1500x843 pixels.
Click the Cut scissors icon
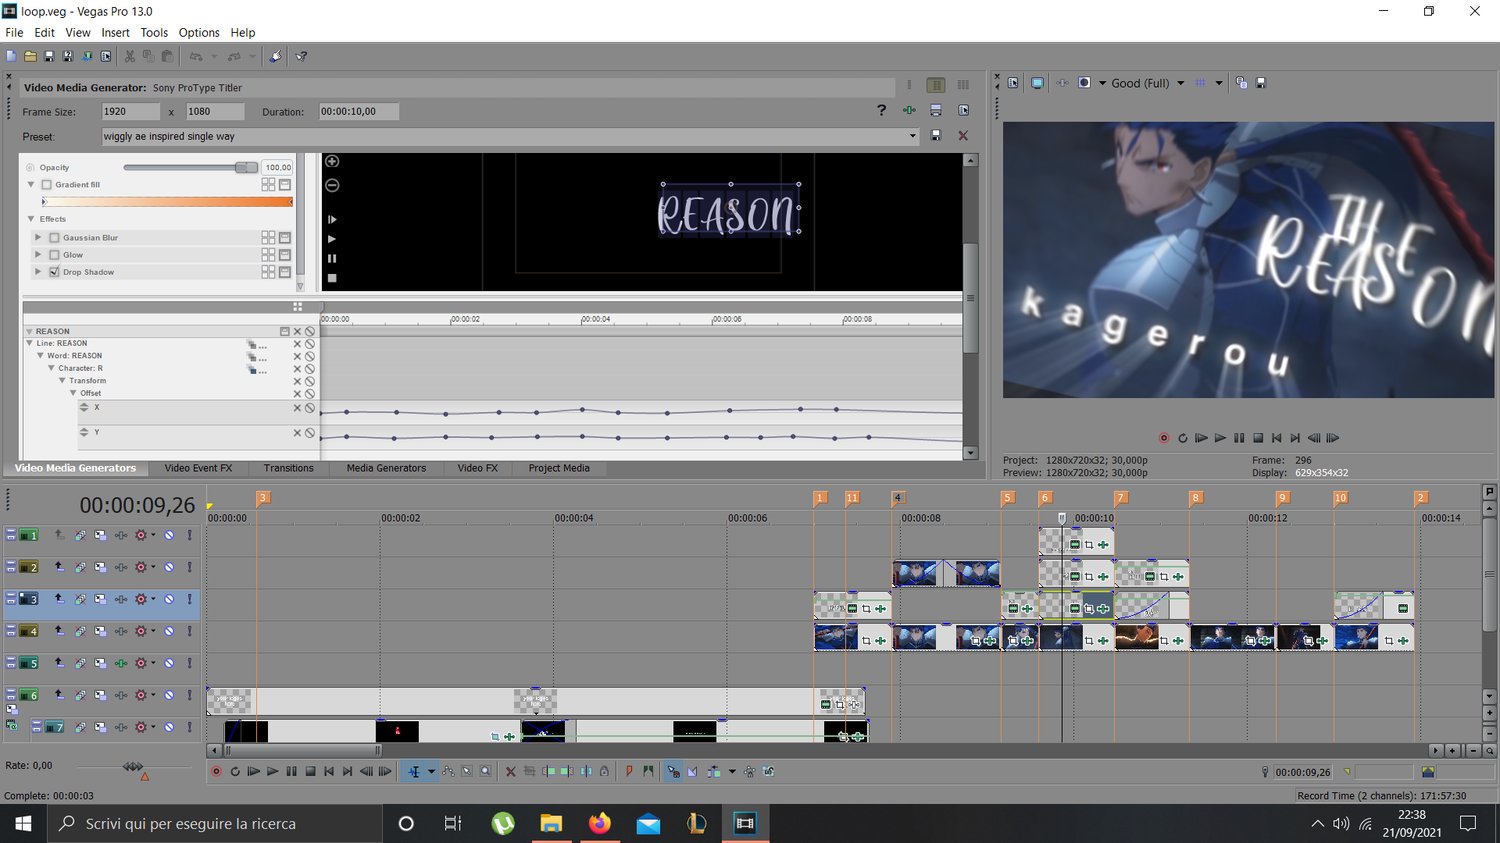click(129, 56)
